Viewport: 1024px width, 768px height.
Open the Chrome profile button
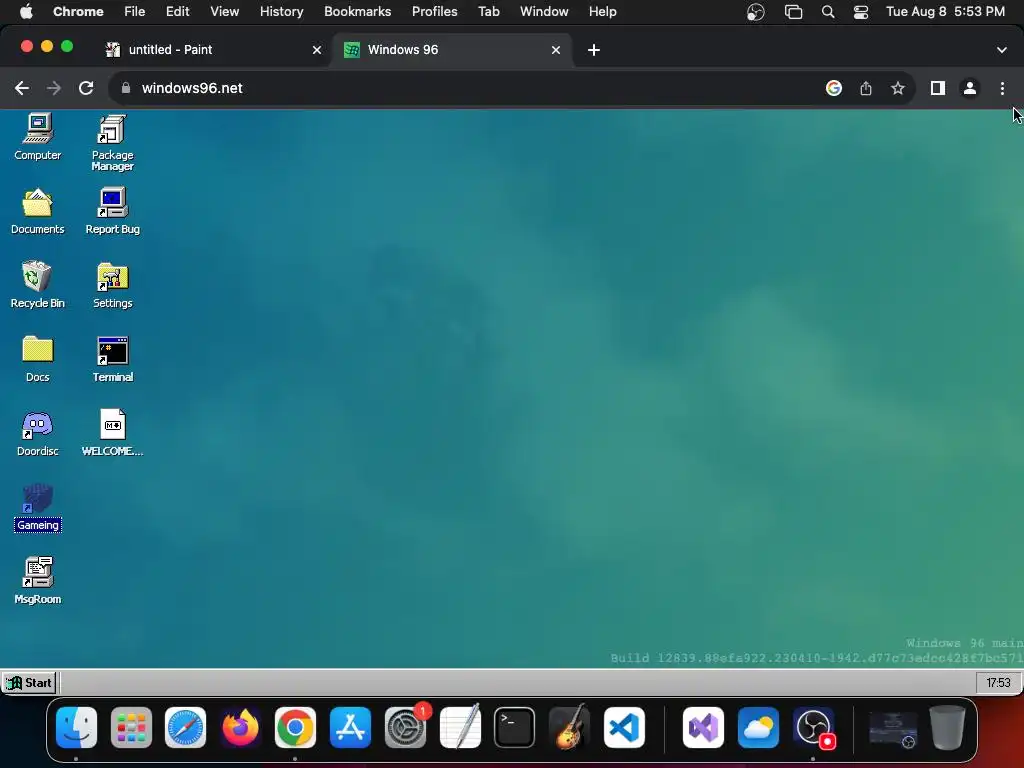[x=970, y=88]
